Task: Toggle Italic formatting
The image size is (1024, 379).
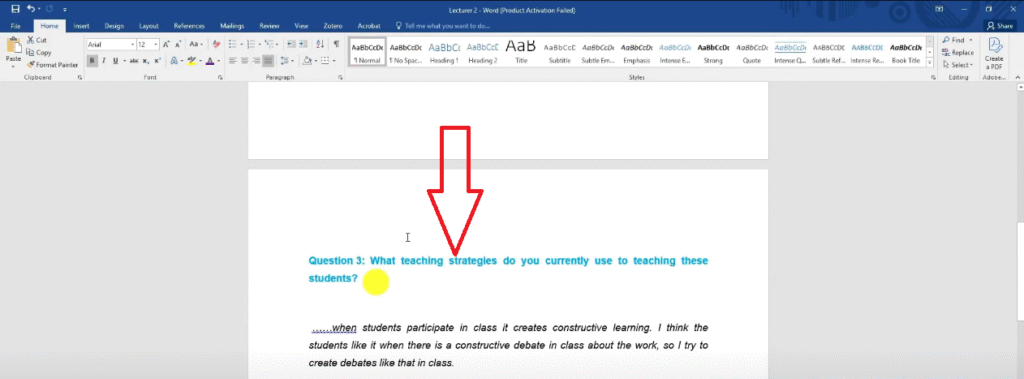Action: (x=104, y=61)
